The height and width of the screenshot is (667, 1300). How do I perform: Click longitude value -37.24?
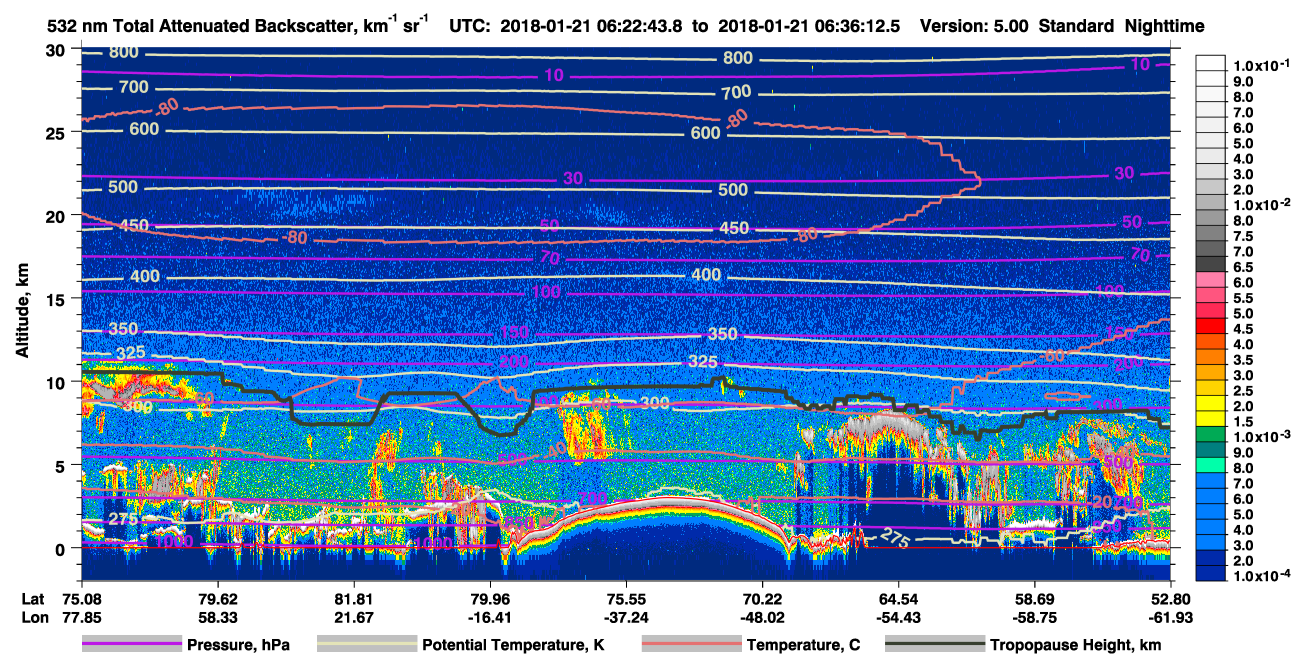[x=626, y=619]
